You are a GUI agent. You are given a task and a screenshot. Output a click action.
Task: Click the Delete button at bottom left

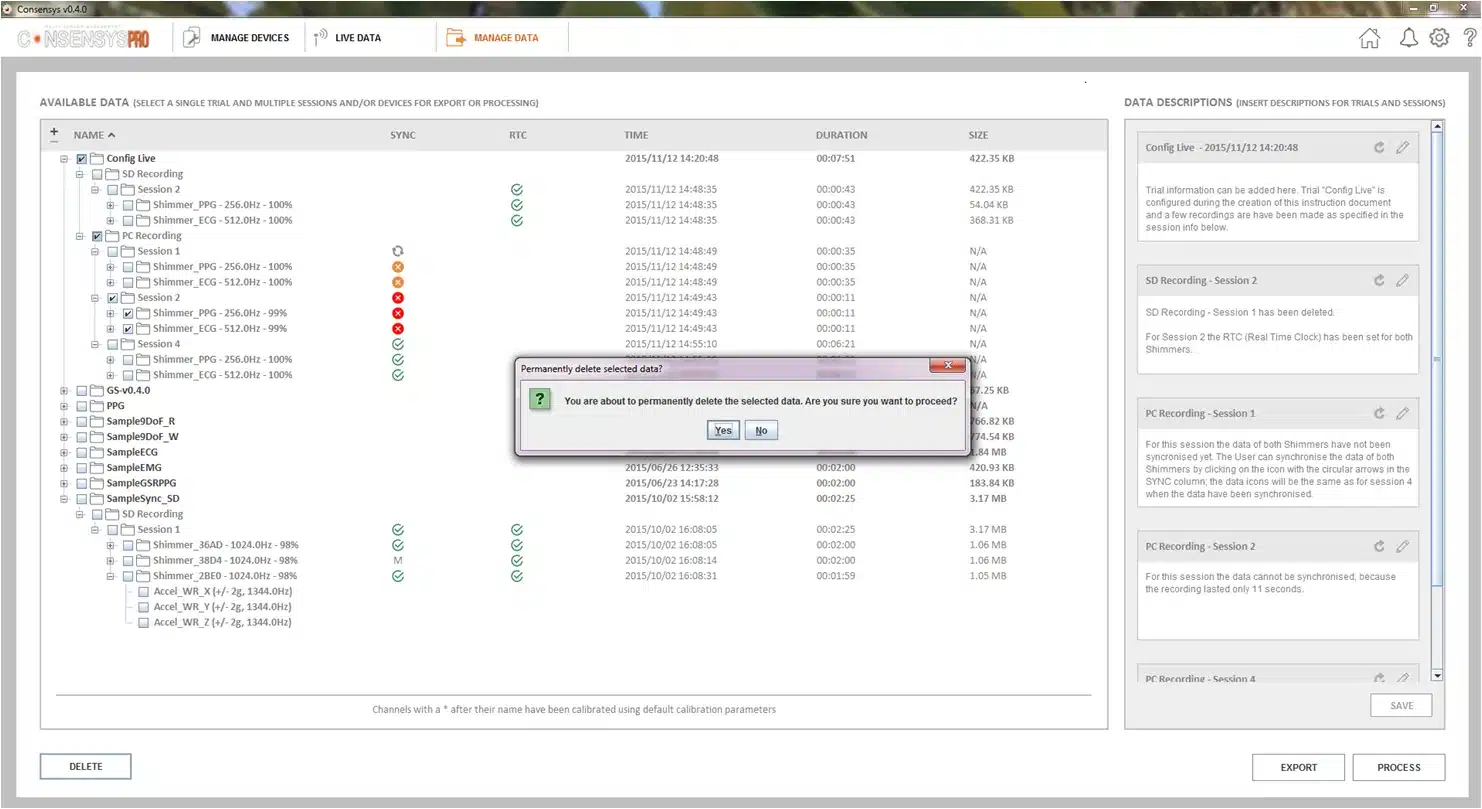pos(86,767)
